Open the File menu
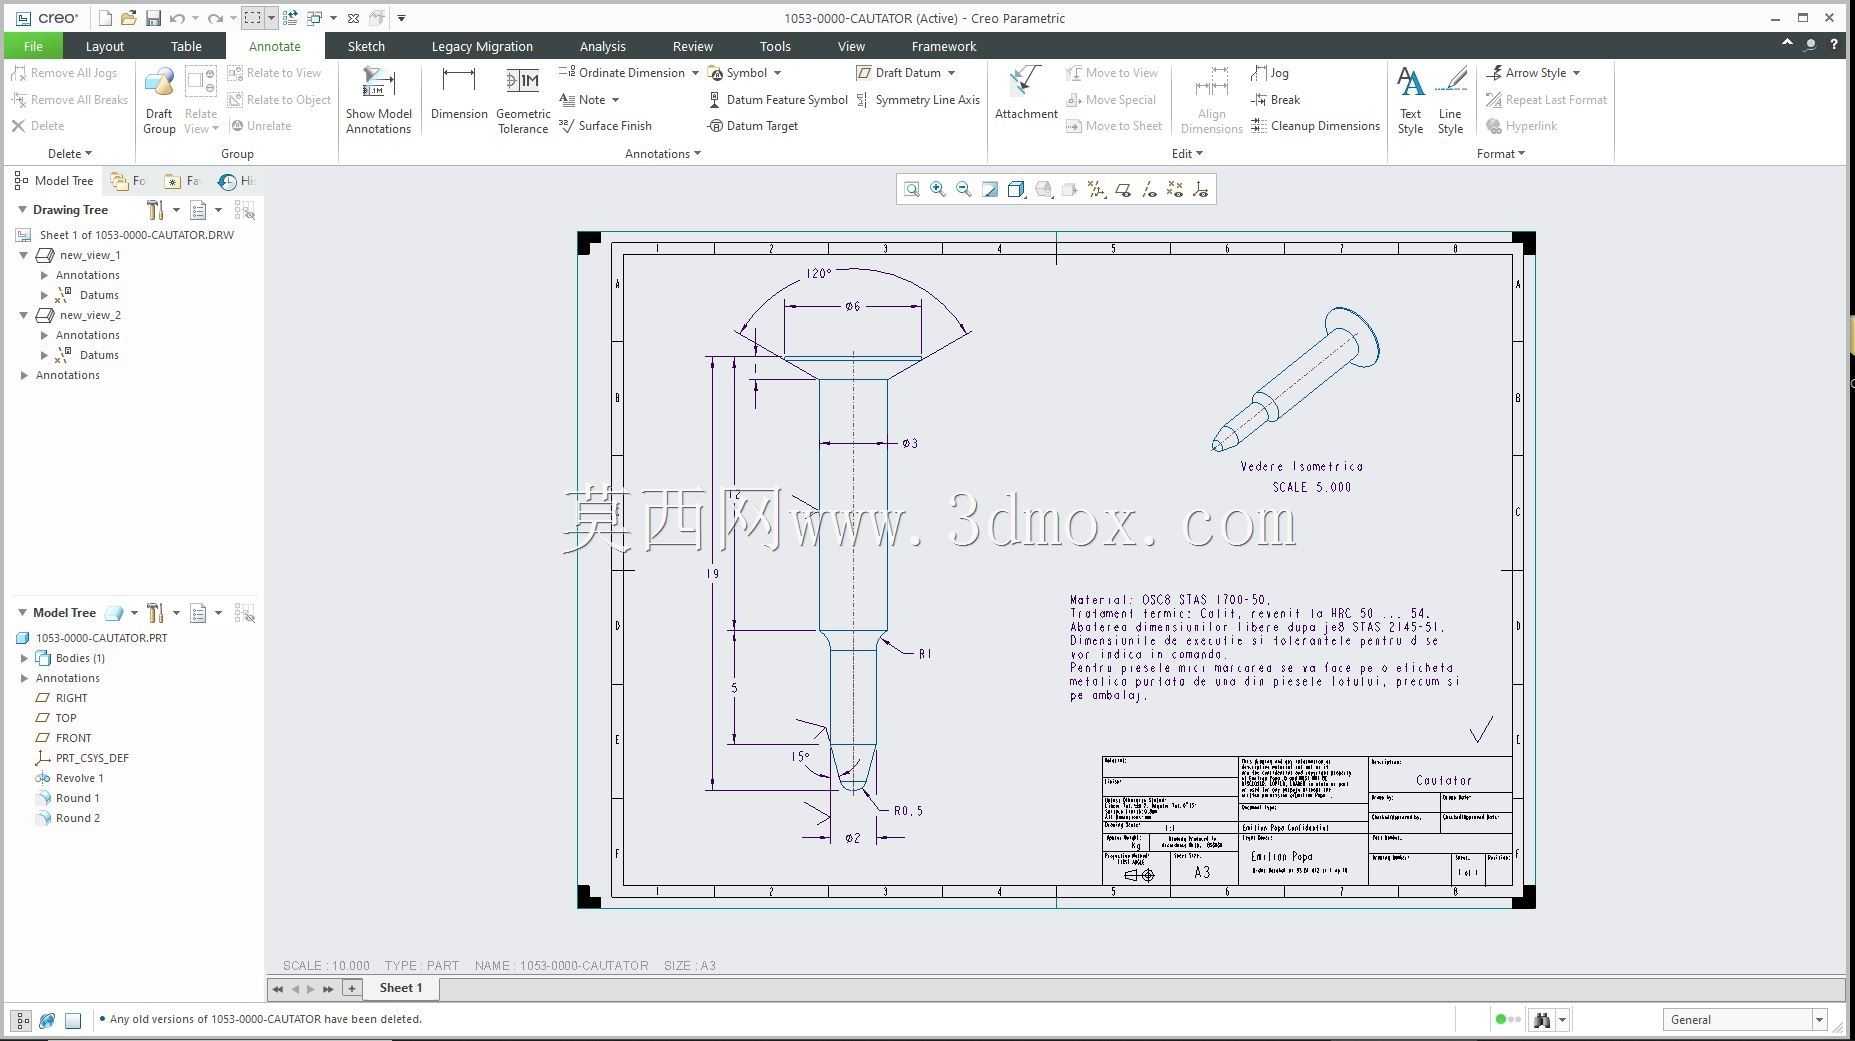The image size is (1855, 1041). tap(33, 46)
